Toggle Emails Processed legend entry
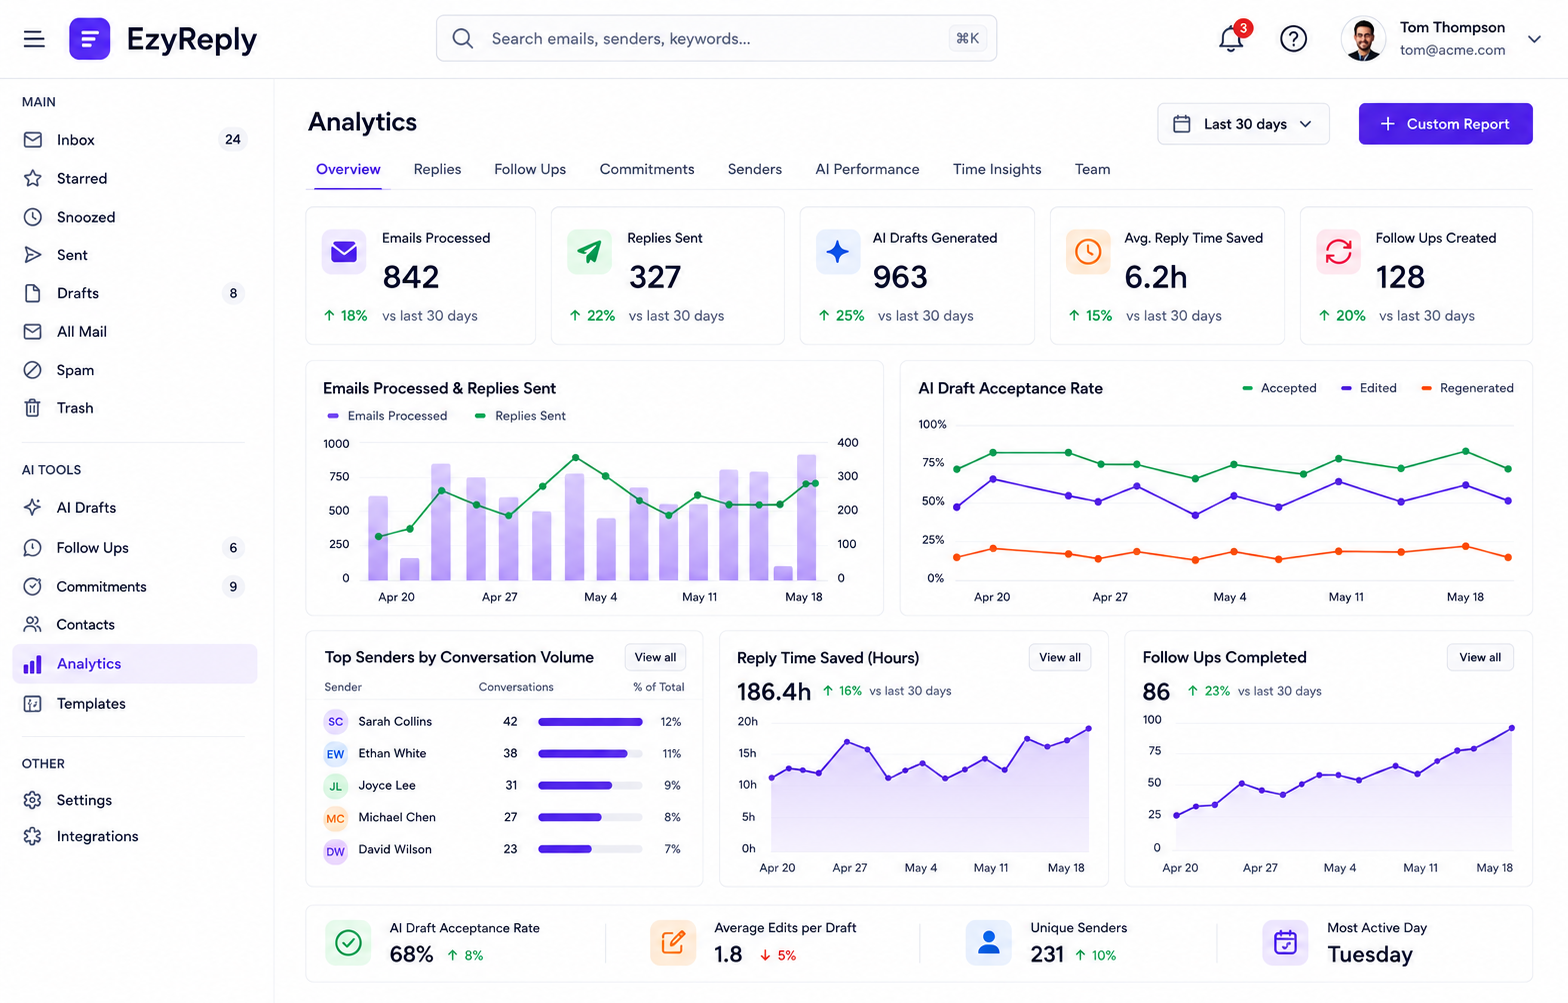 (x=387, y=416)
